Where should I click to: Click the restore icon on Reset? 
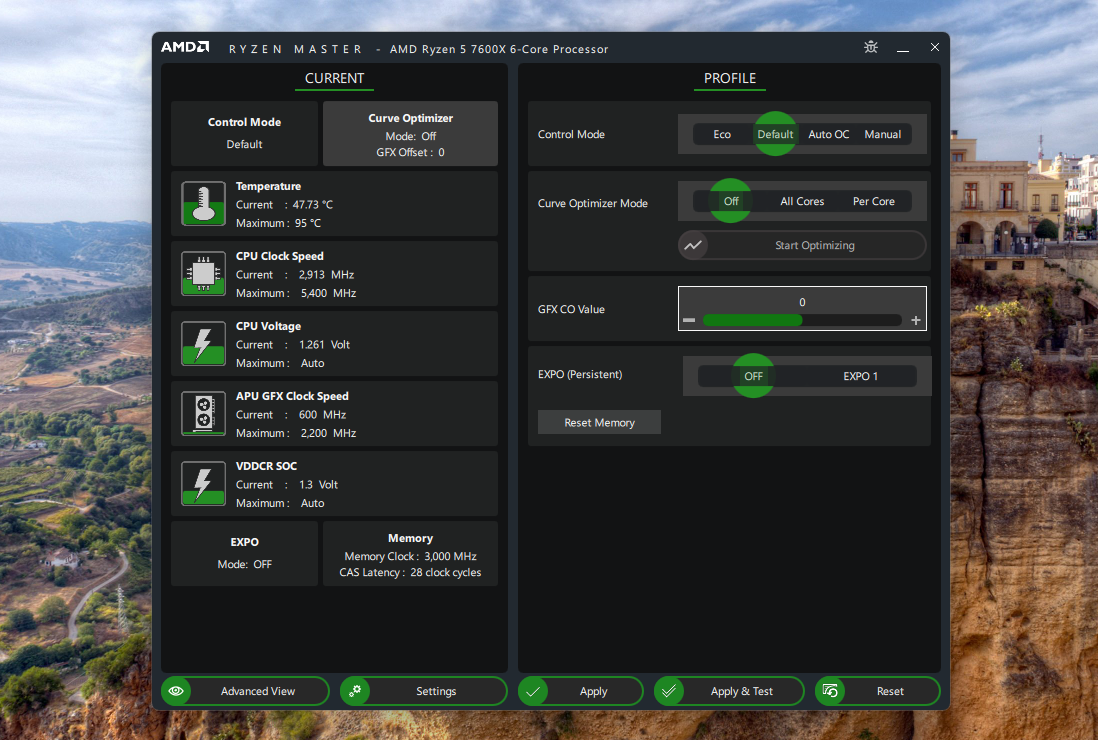(831, 691)
